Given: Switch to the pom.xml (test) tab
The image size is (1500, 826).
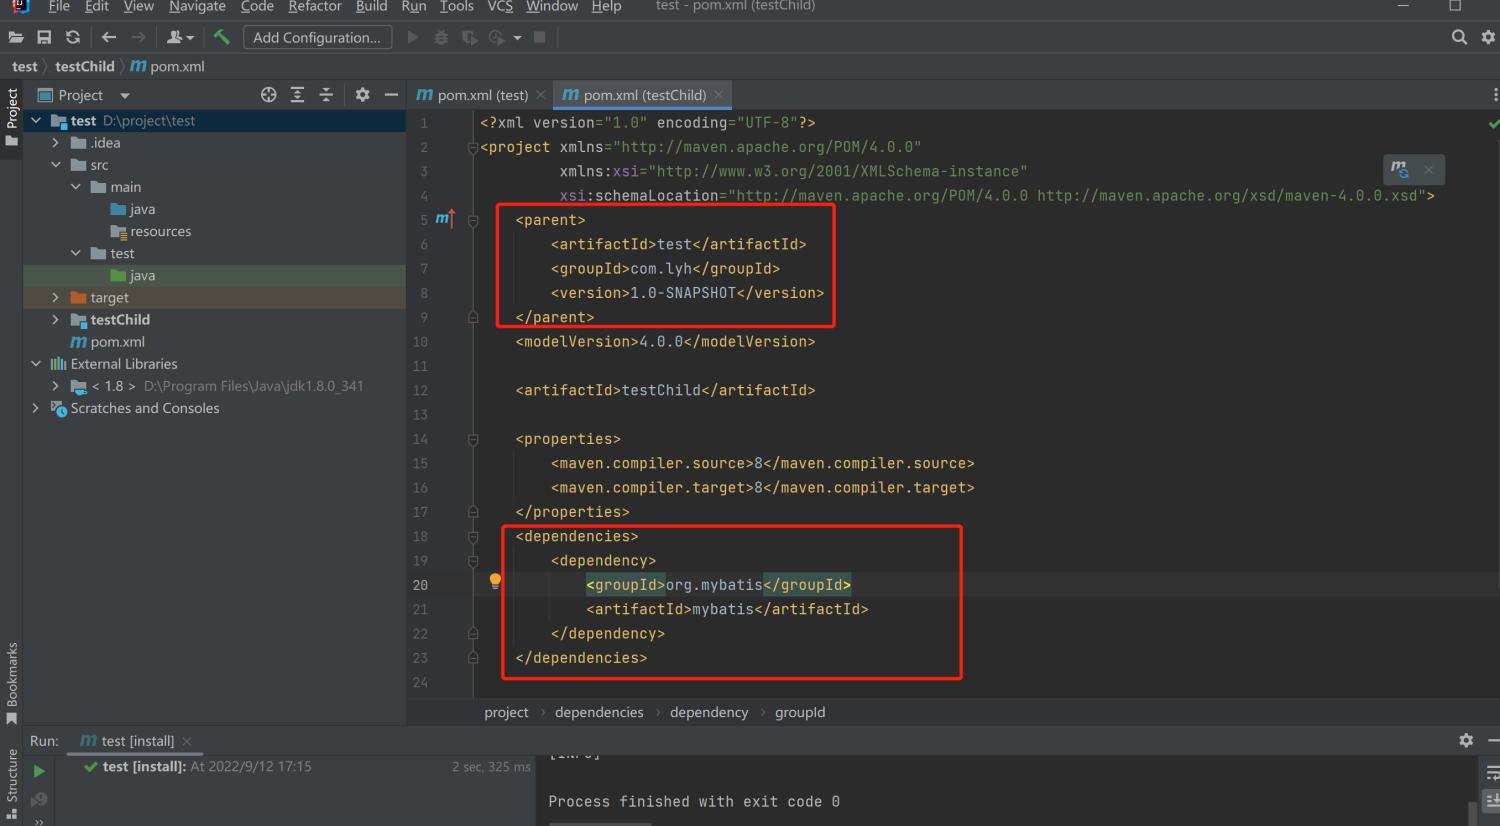Looking at the screenshot, I should click(x=482, y=95).
